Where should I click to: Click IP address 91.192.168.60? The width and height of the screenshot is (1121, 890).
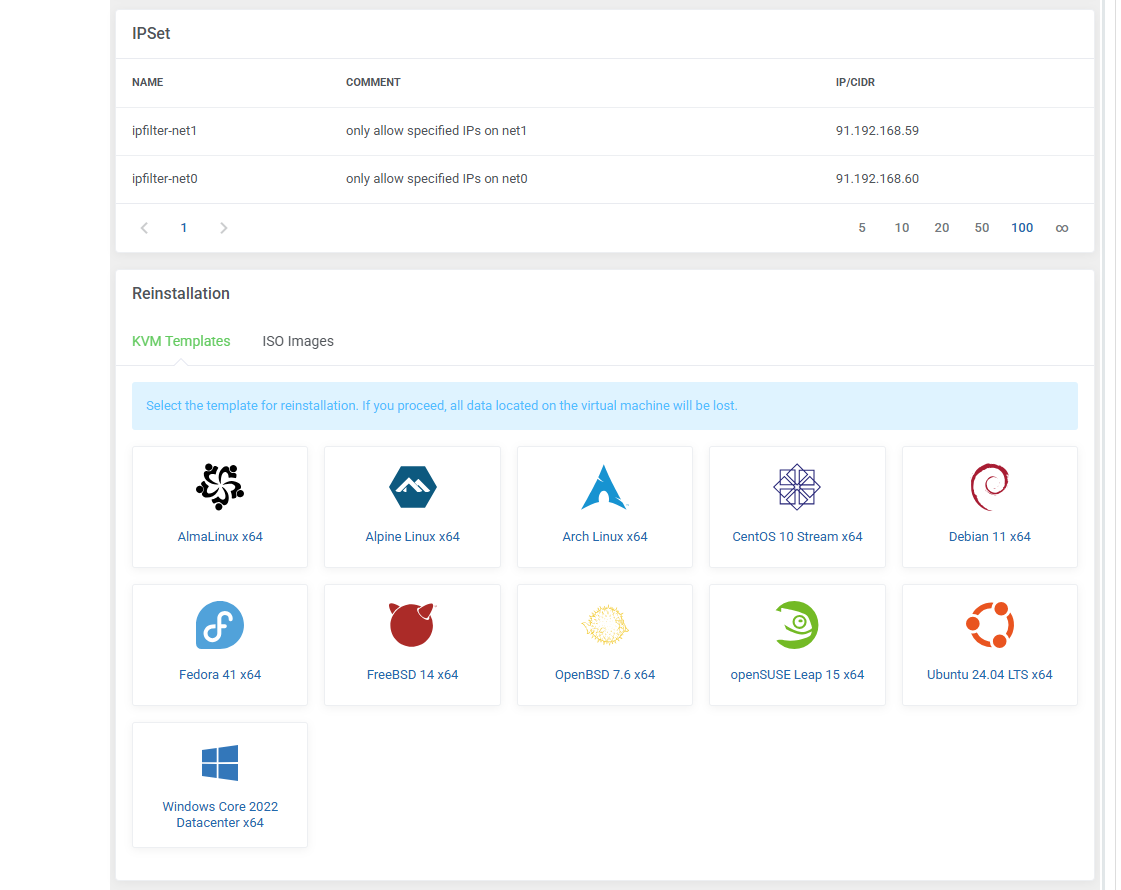pos(877,179)
